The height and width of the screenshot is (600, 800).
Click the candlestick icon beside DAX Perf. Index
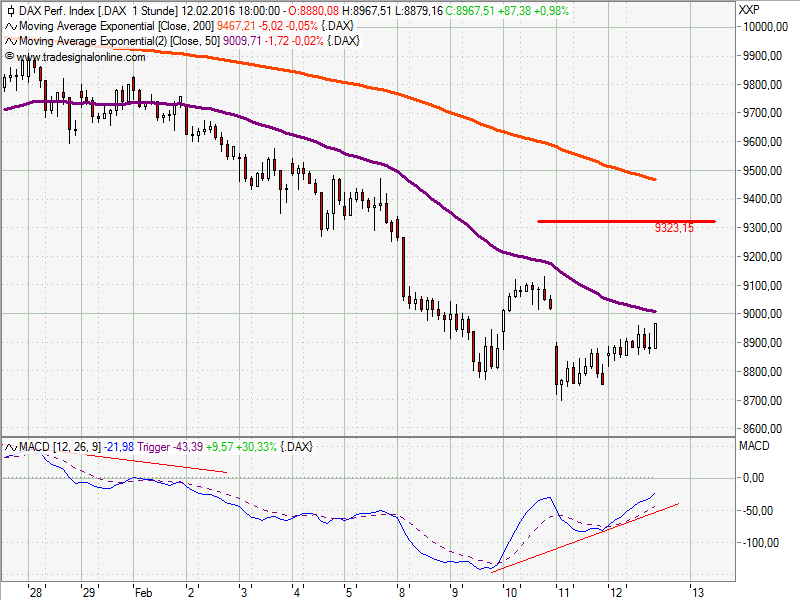pos(10,10)
